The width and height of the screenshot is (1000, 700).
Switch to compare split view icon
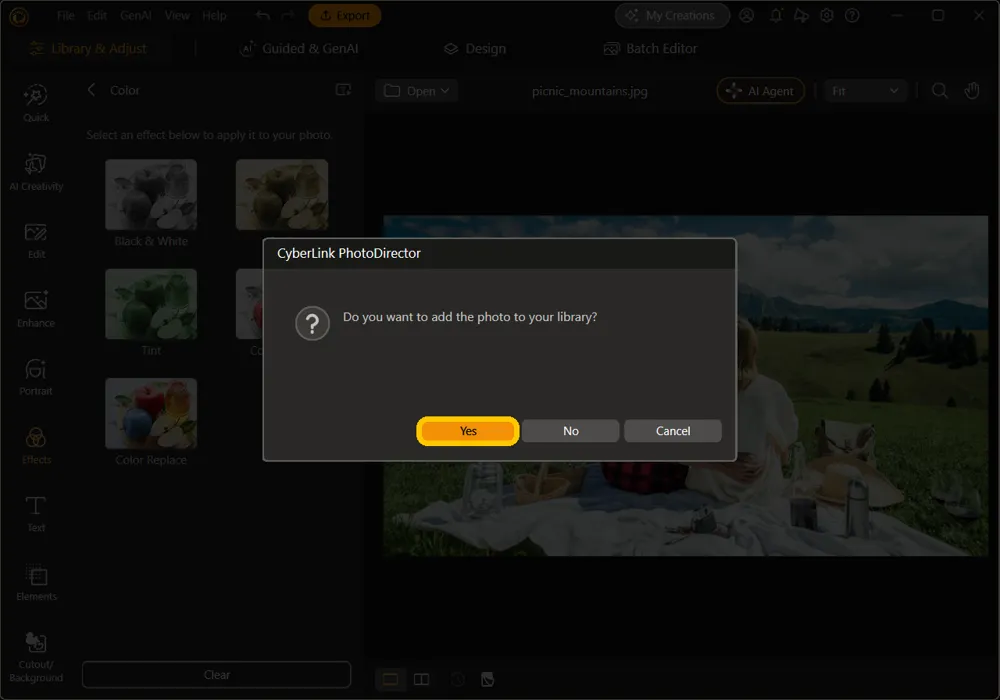[422, 679]
